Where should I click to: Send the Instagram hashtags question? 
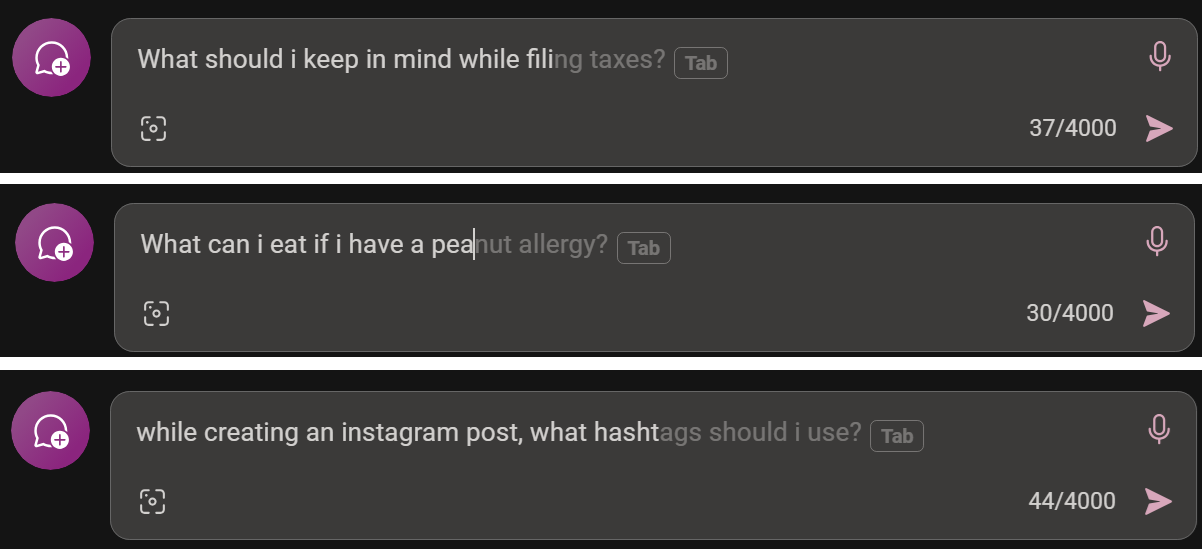pyautogui.click(x=1158, y=500)
